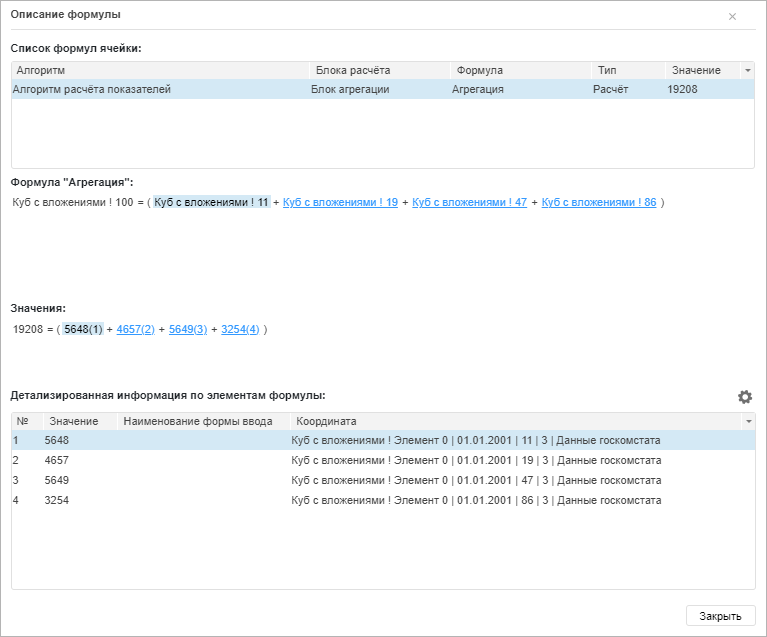
Task: Click value link 3254(4)
Action: 239,329
